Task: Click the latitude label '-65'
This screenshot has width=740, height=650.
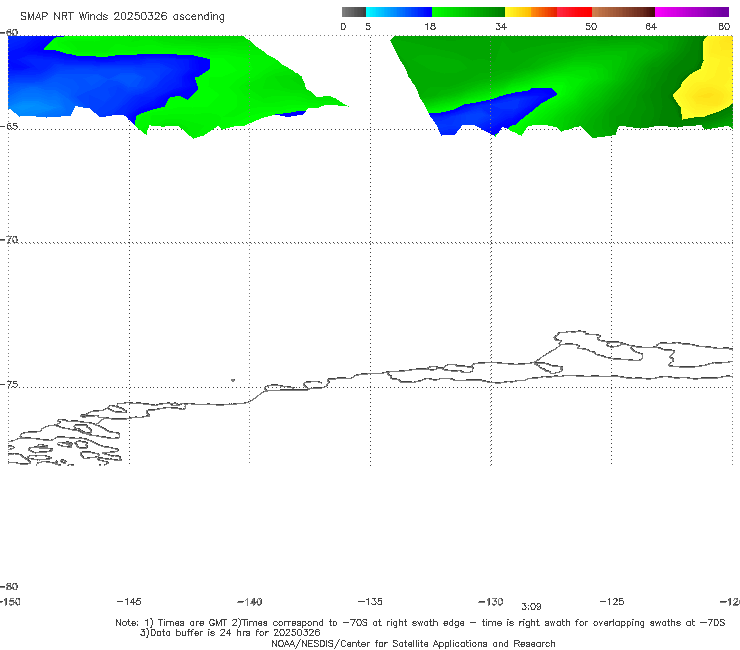Action: coord(9,126)
